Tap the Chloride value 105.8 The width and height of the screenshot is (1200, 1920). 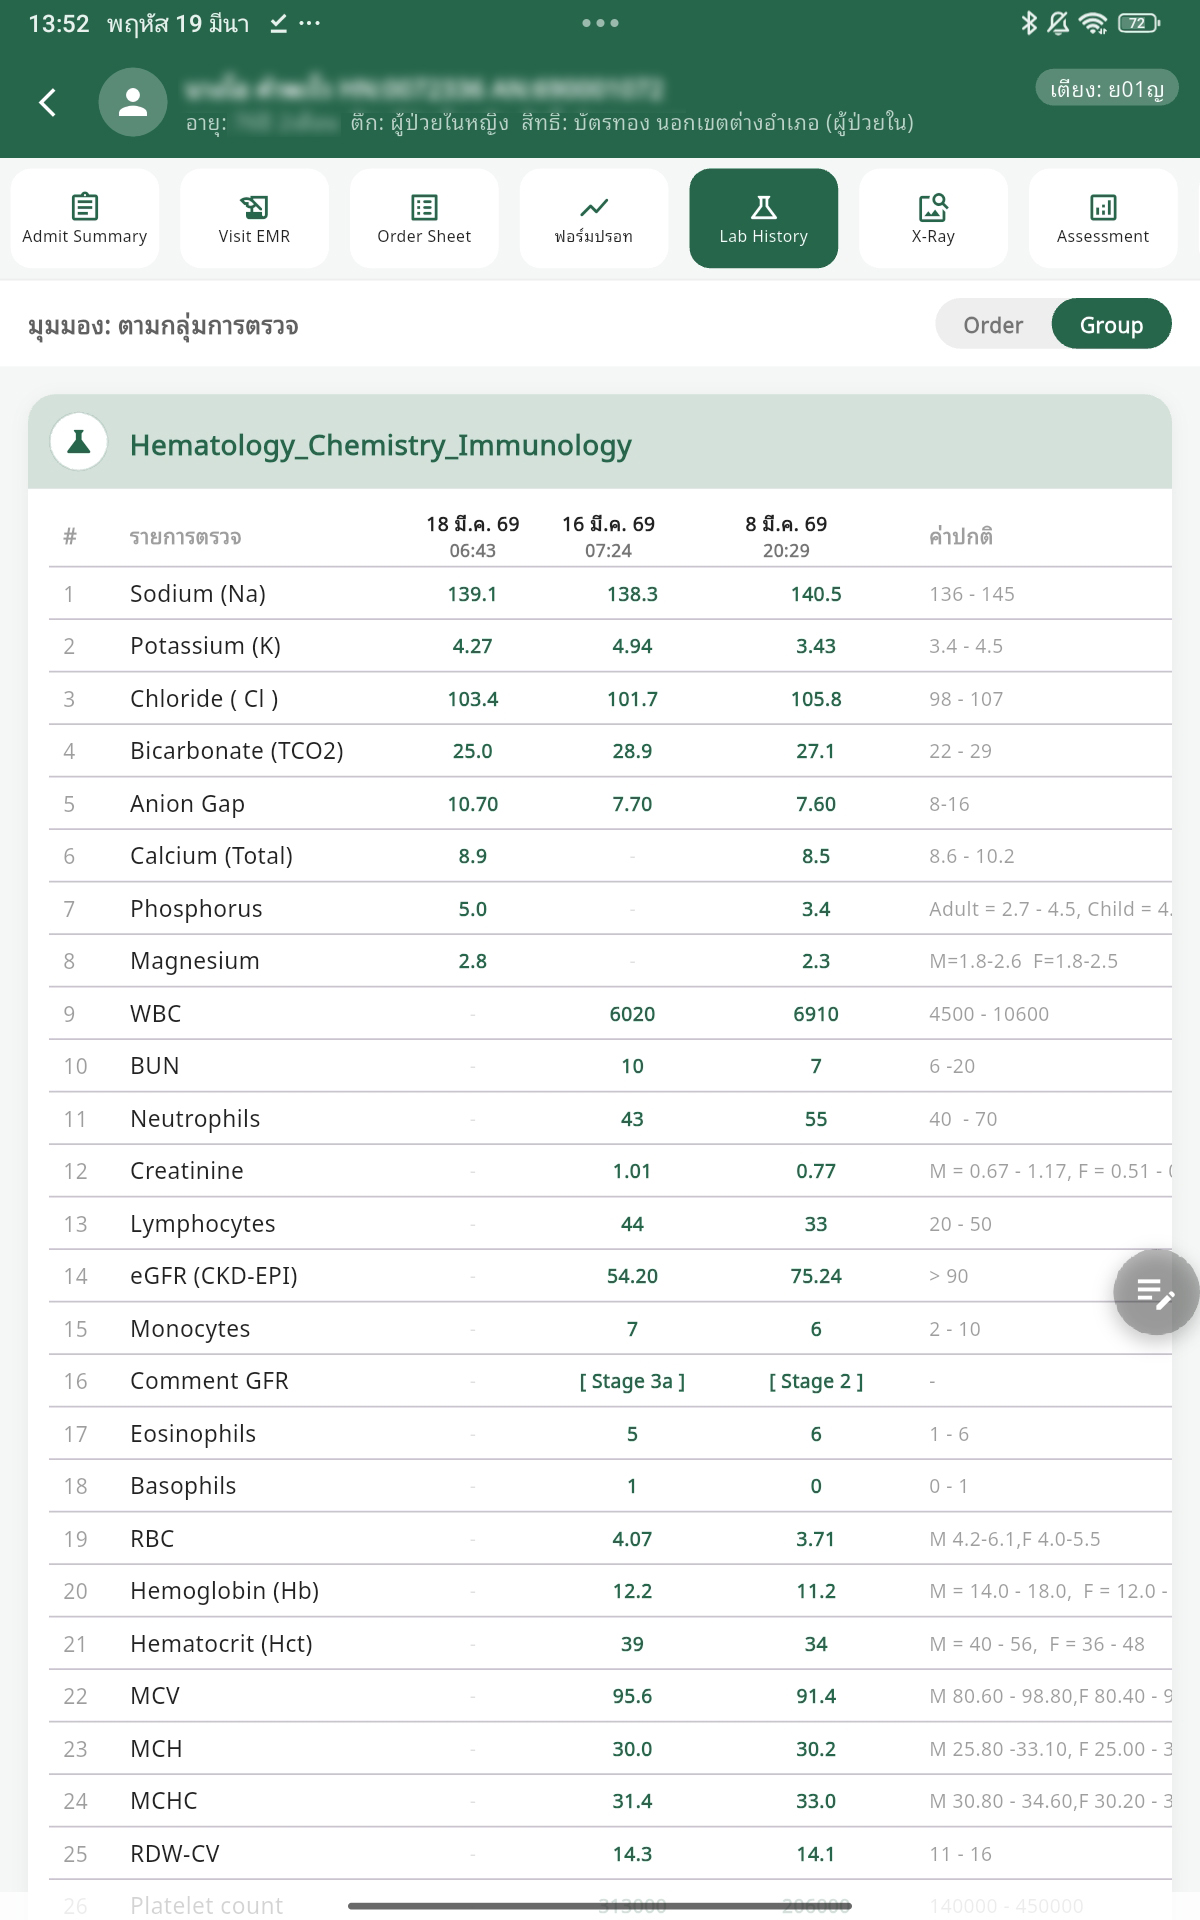tap(816, 699)
